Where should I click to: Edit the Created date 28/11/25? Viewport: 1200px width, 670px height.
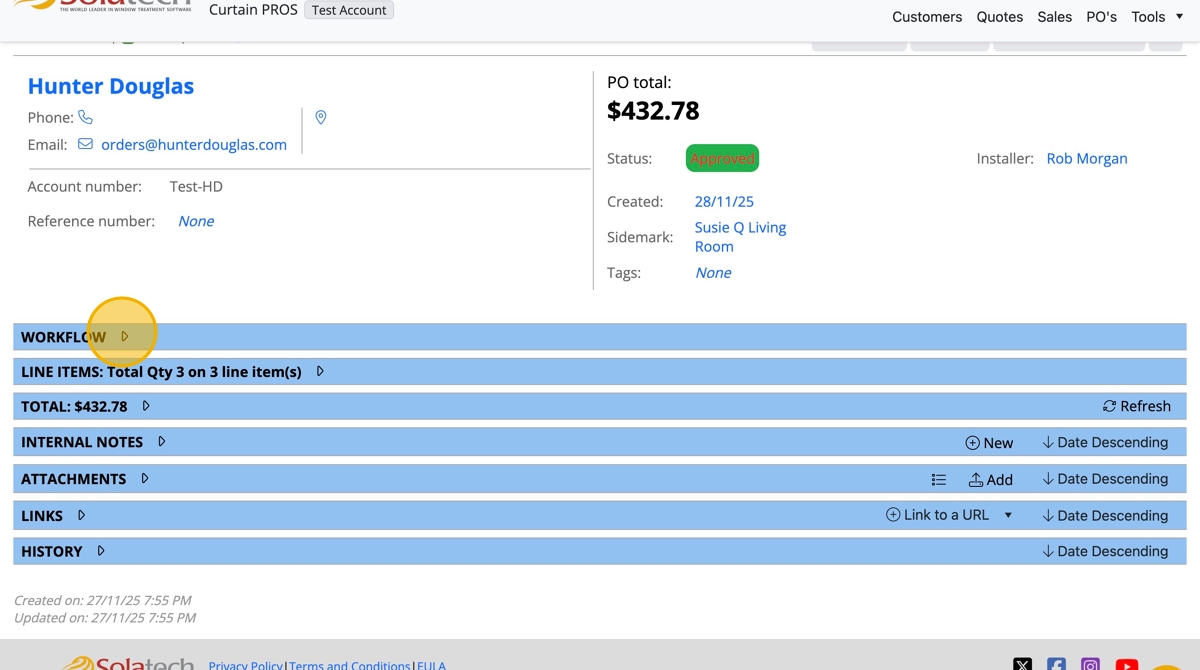click(x=724, y=201)
